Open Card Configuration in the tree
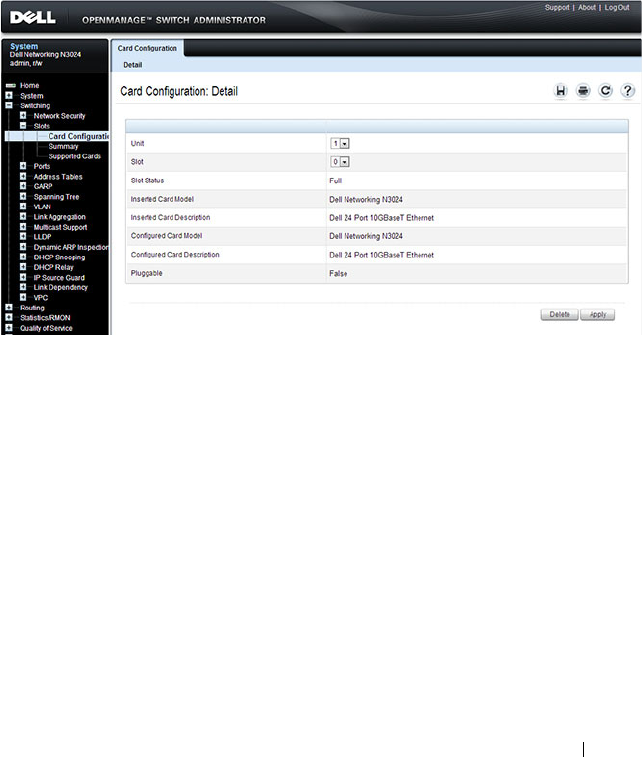The image size is (642, 757). [x=78, y=136]
